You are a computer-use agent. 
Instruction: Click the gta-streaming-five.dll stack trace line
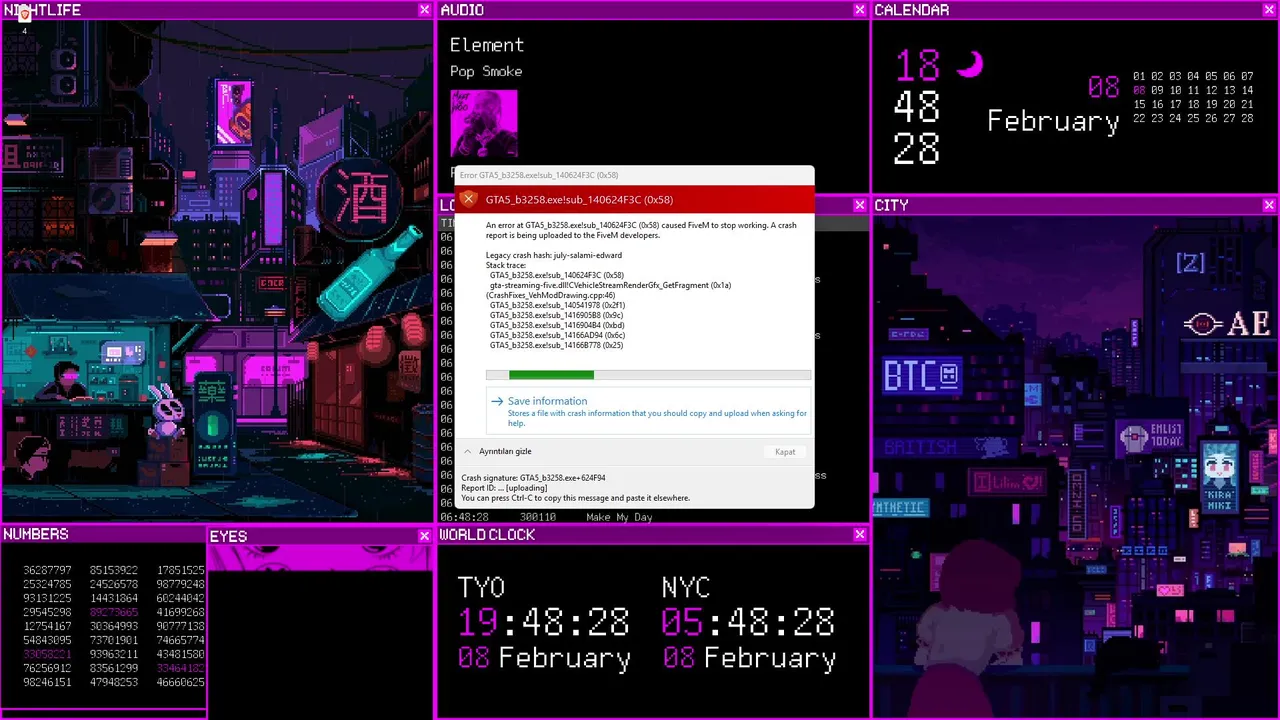[x=610, y=285]
